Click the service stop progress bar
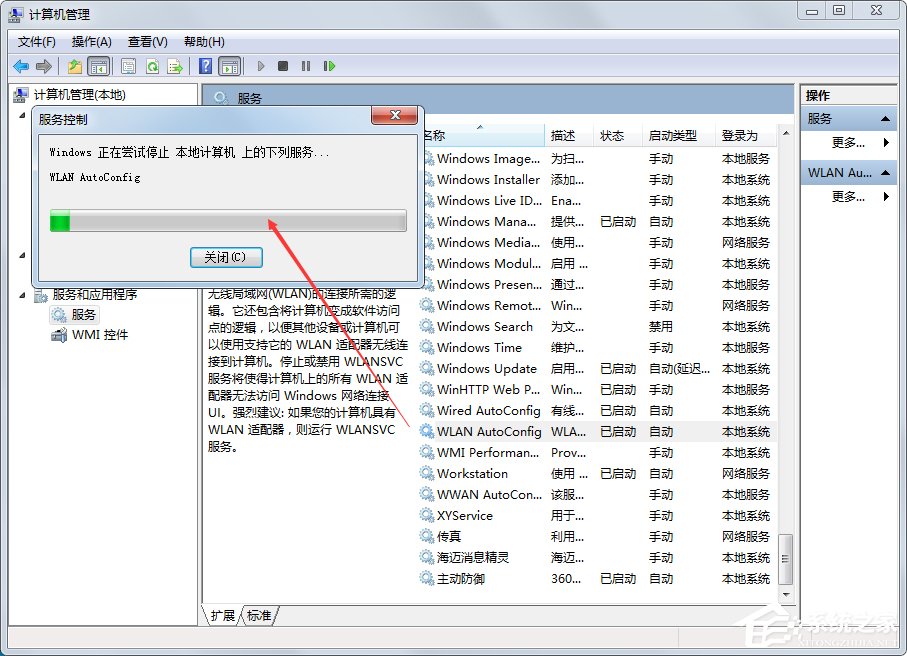The height and width of the screenshot is (656, 907). (x=227, y=221)
